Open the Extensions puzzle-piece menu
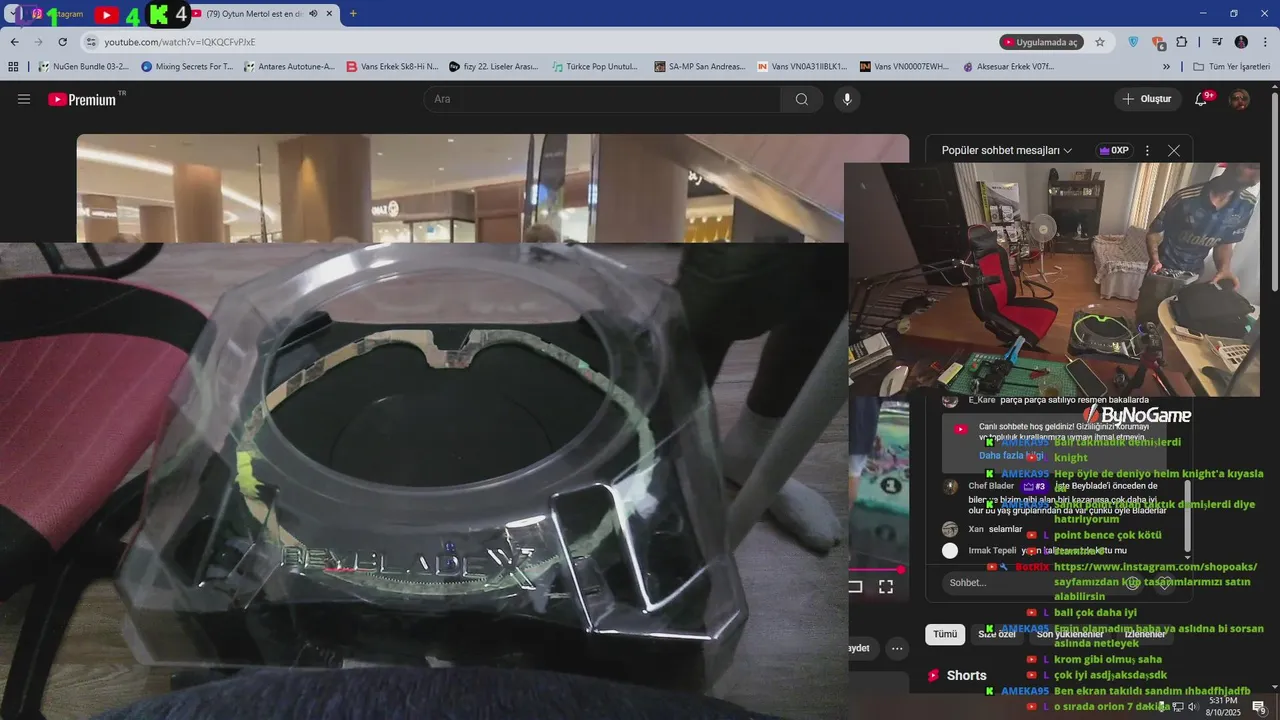The height and width of the screenshot is (720, 1280). tap(1181, 42)
